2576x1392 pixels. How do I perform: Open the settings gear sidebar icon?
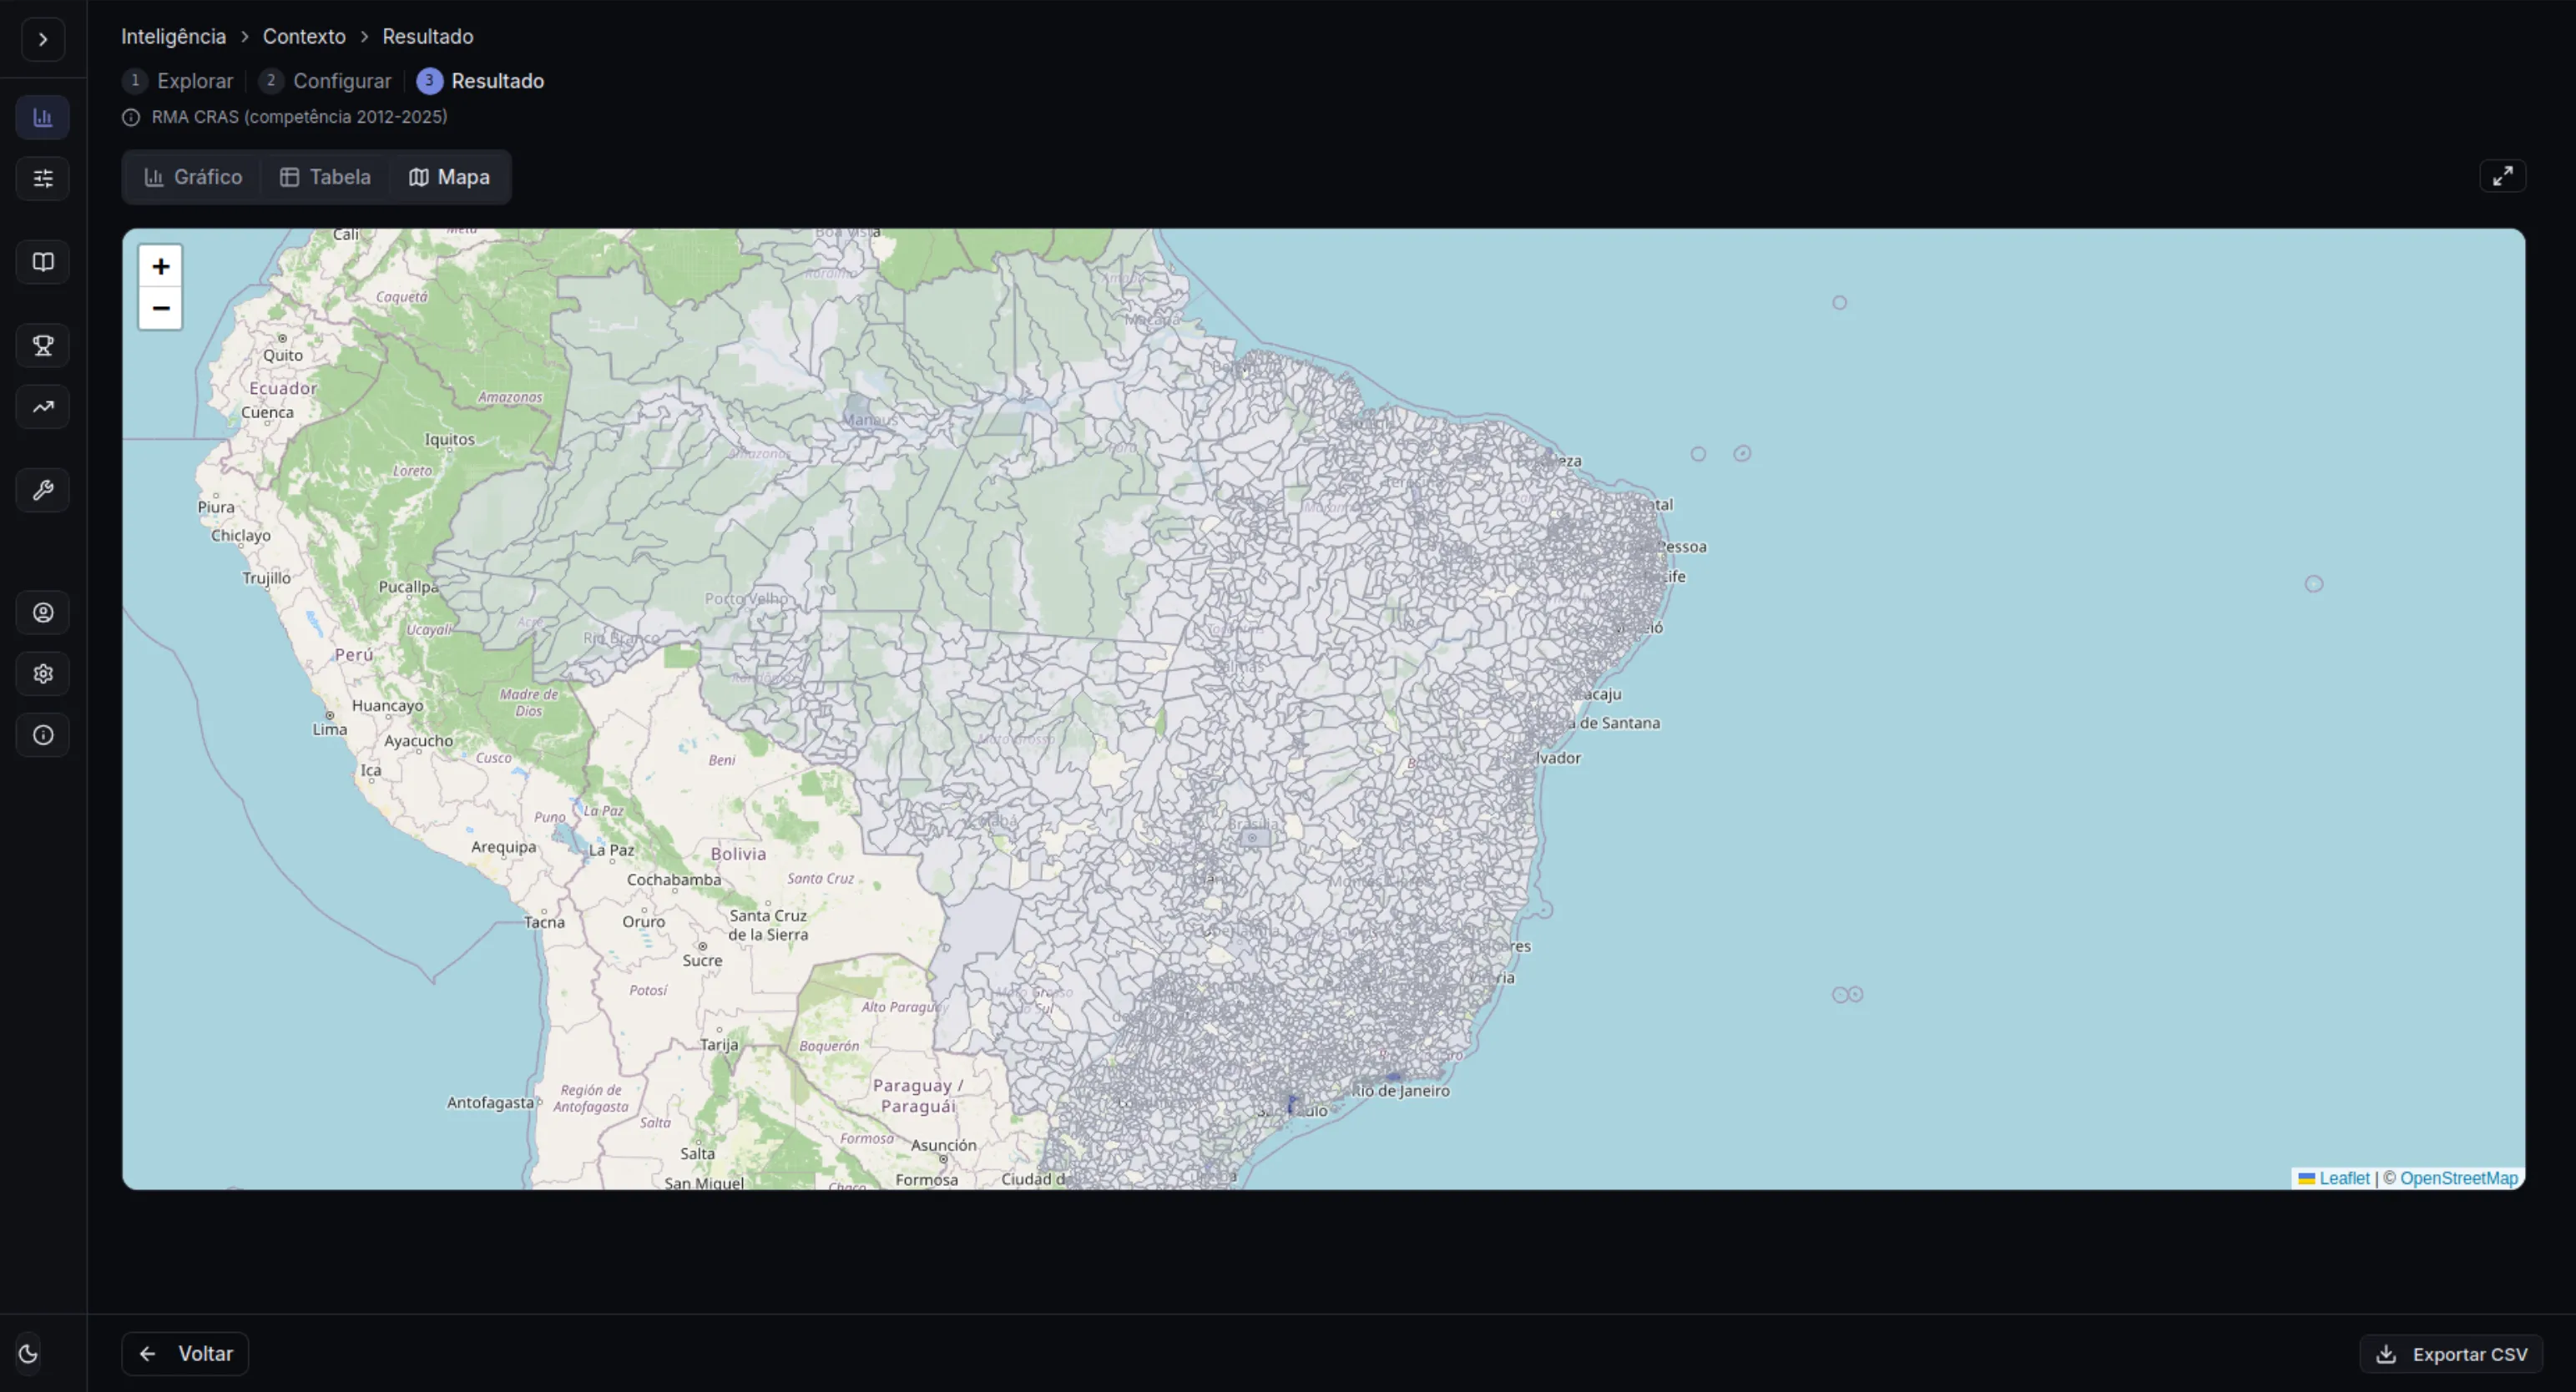(x=43, y=674)
